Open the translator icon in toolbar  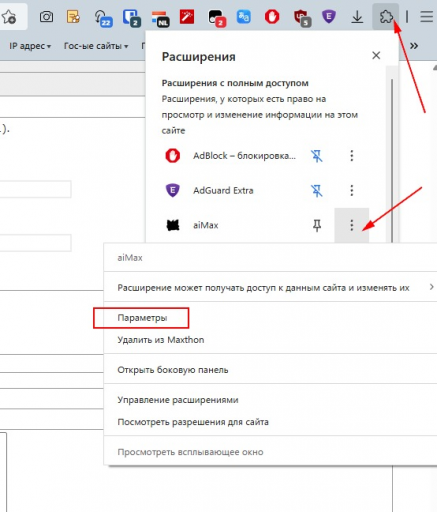243,17
